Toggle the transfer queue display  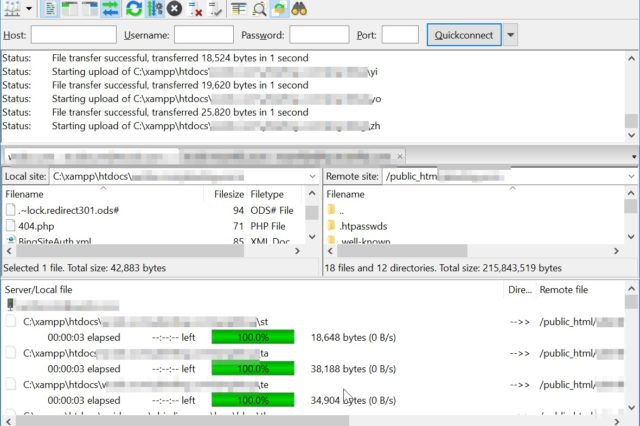(x=110, y=9)
